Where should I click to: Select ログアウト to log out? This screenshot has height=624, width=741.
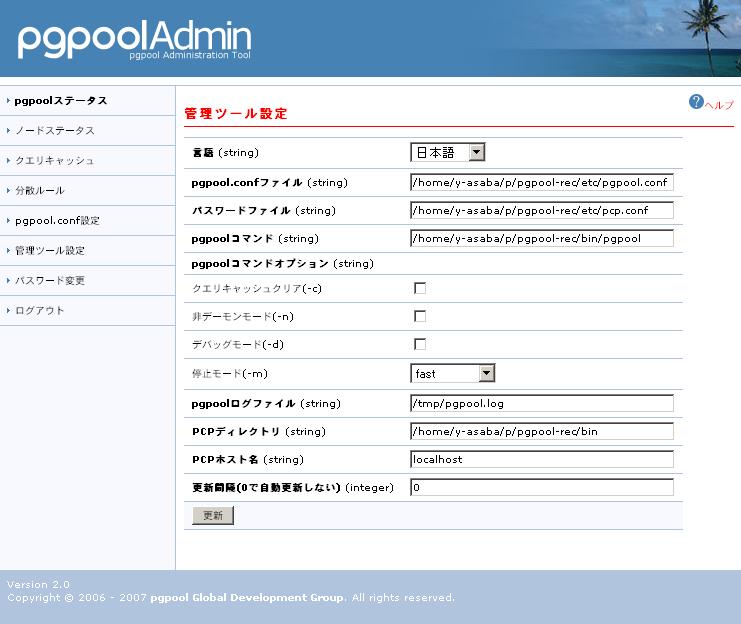point(39,311)
